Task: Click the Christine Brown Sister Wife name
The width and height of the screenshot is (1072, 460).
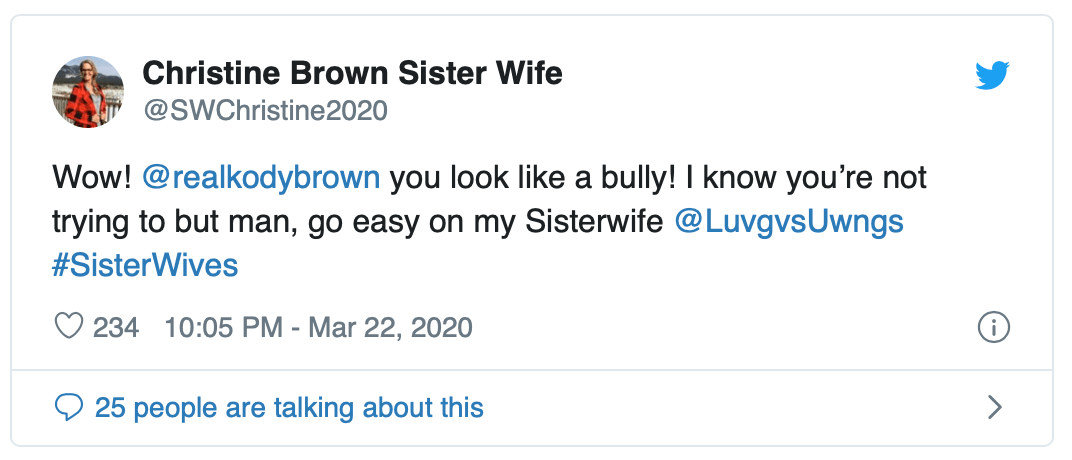Action: [x=352, y=73]
